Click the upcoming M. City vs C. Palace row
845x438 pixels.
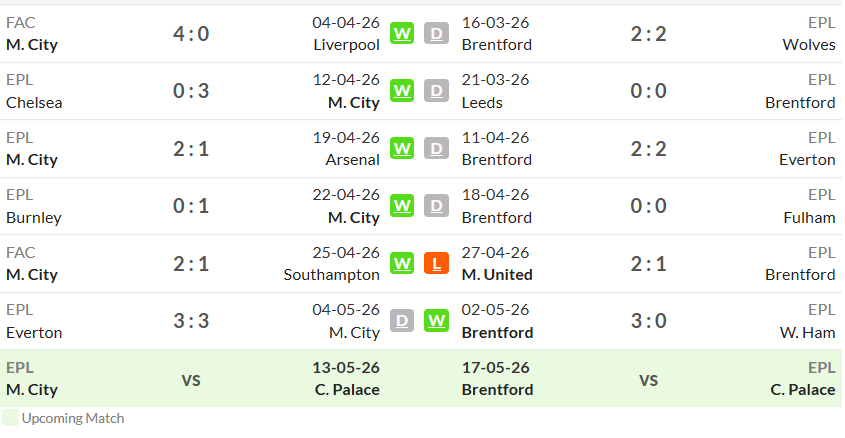[x=193, y=379]
